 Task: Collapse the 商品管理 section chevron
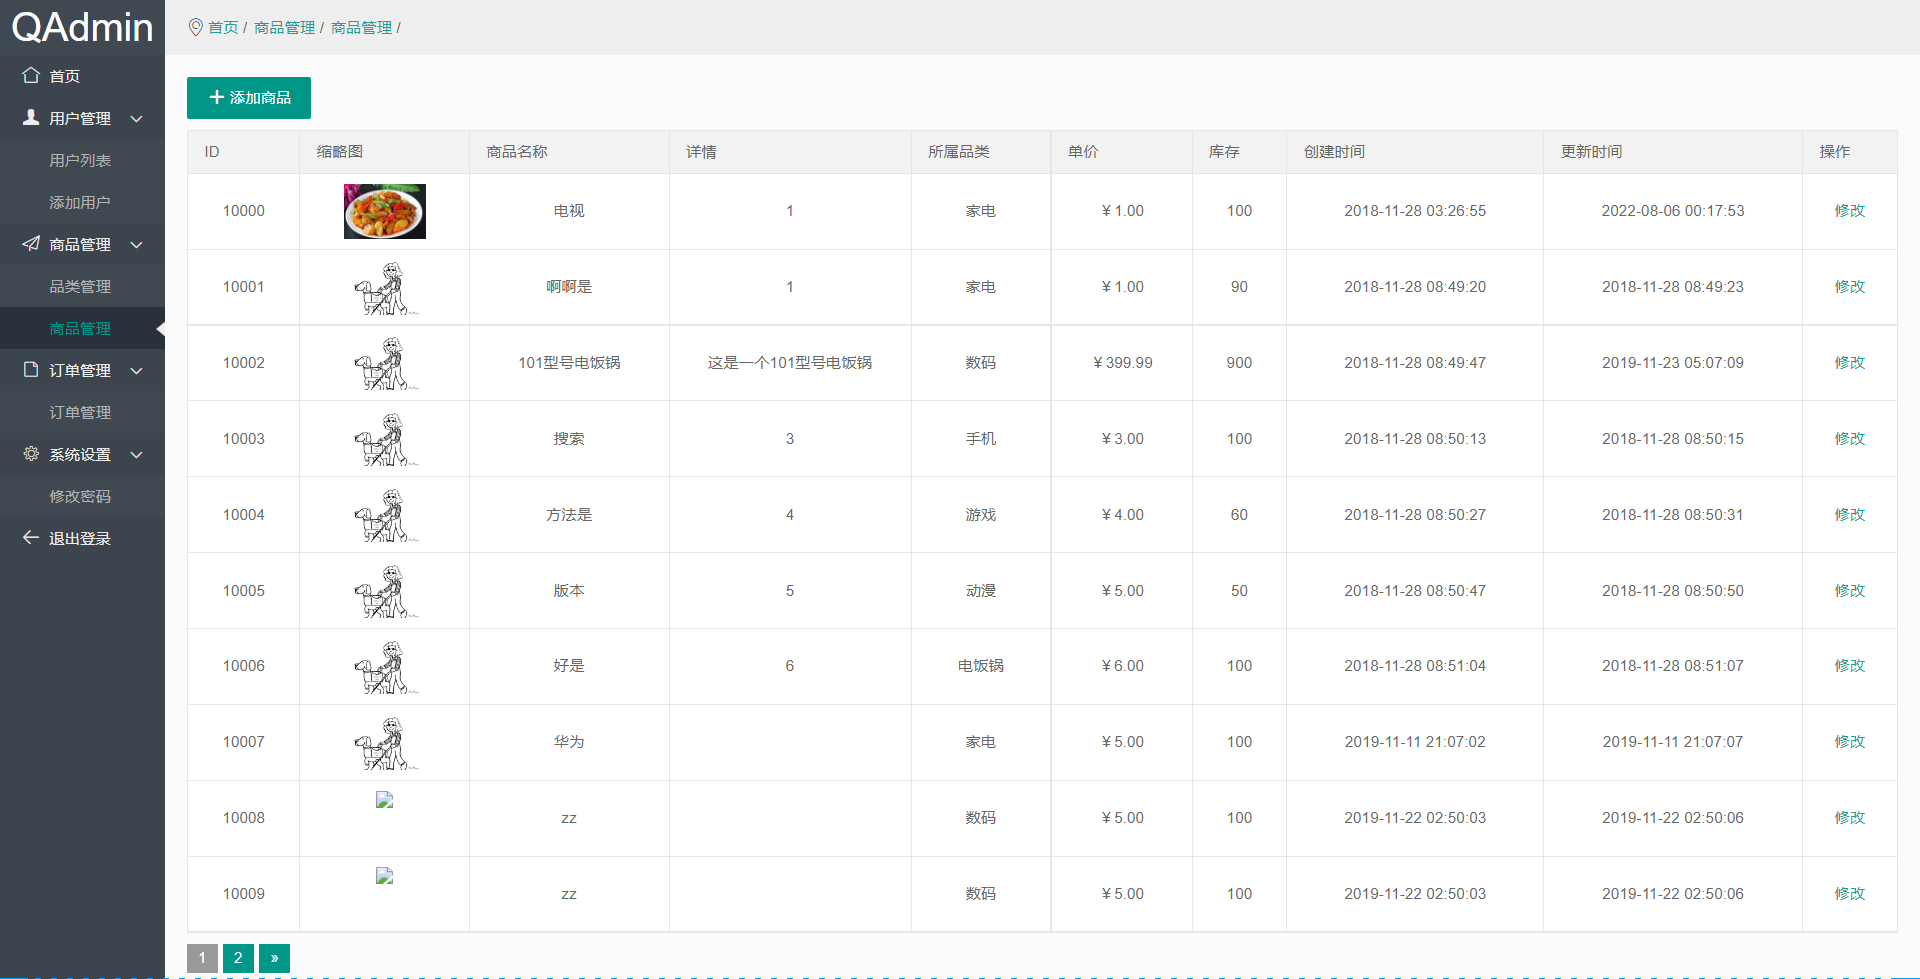[137, 244]
